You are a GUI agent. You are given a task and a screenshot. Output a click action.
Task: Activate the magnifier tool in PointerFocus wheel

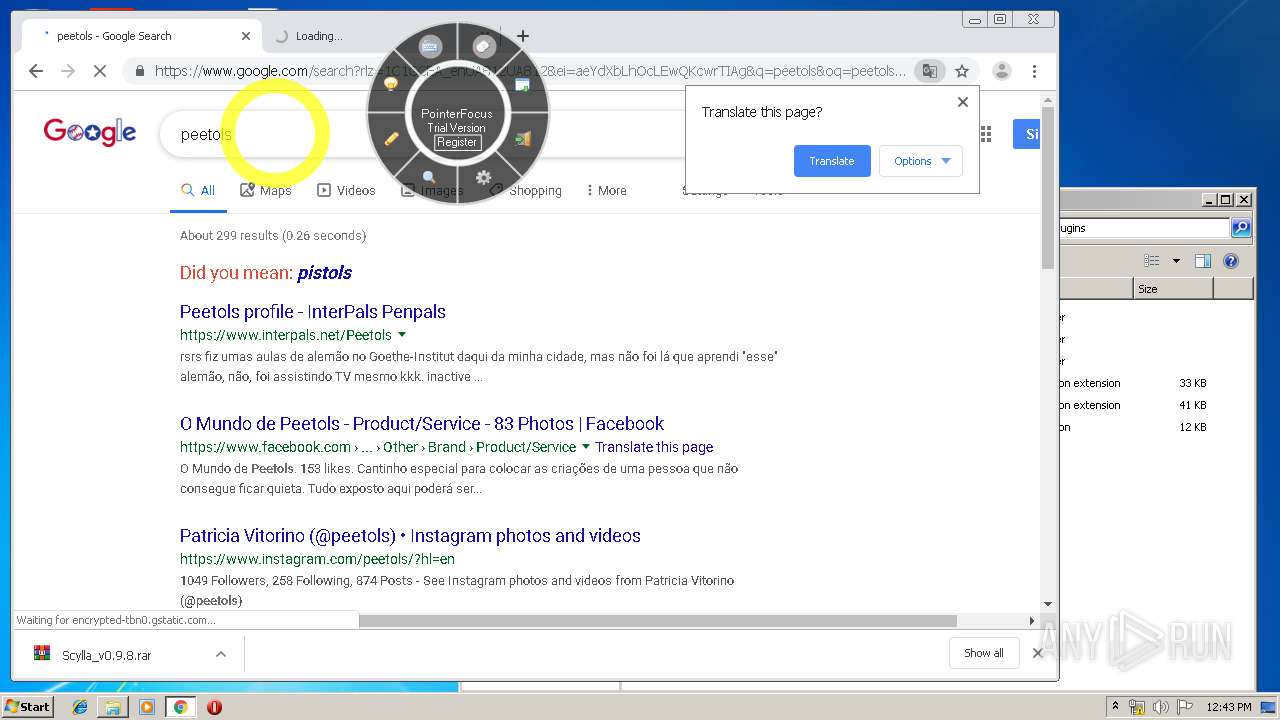pyautogui.click(x=429, y=177)
